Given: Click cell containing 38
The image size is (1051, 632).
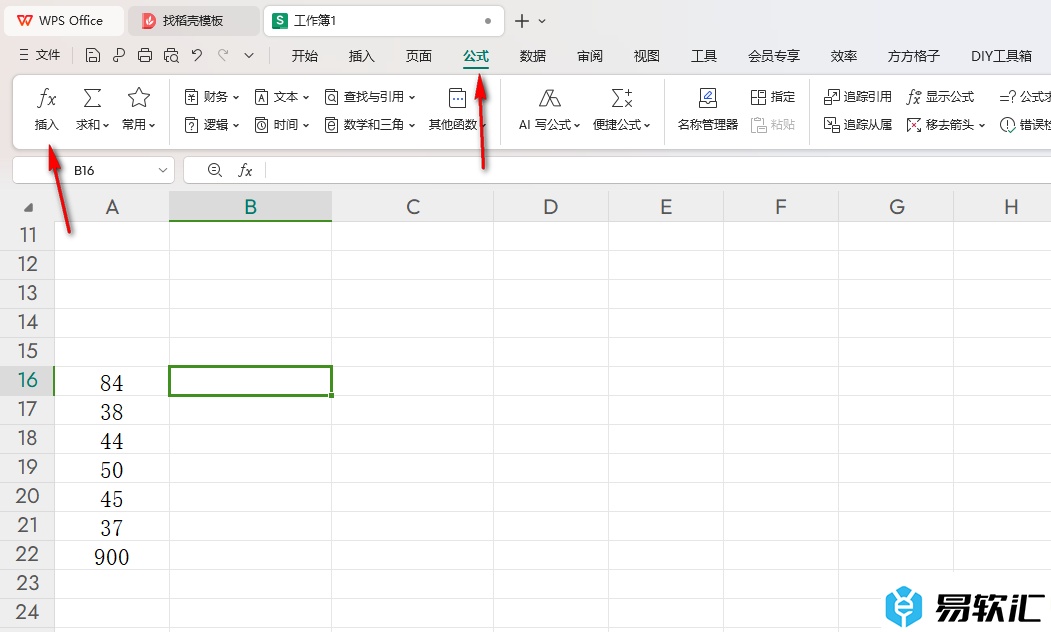Looking at the screenshot, I should click(112, 411).
